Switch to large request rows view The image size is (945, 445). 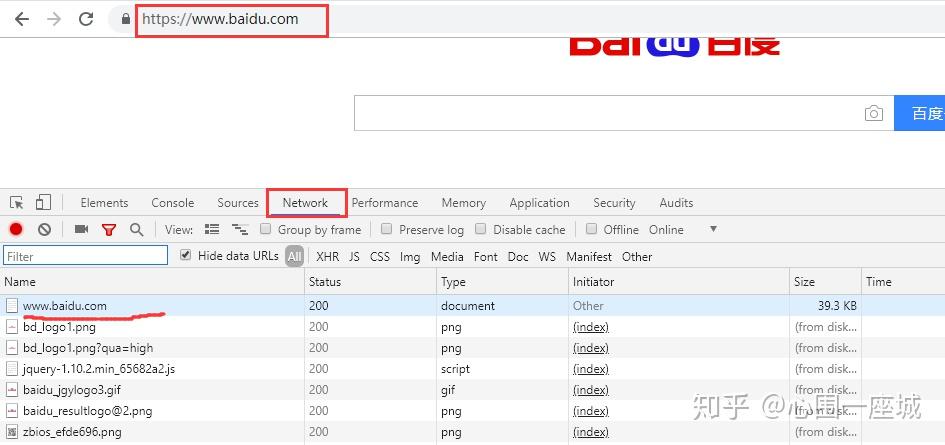(x=211, y=230)
